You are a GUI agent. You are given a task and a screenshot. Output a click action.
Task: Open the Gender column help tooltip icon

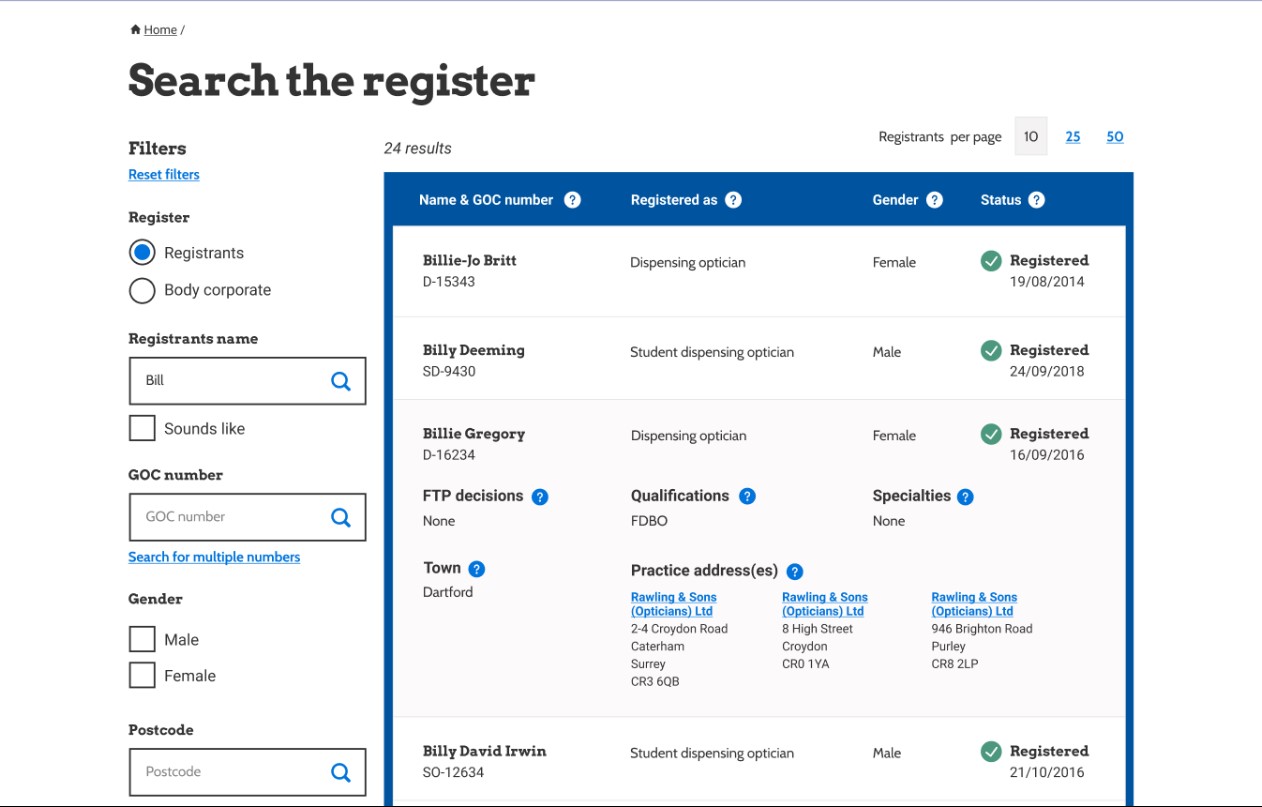934,200
